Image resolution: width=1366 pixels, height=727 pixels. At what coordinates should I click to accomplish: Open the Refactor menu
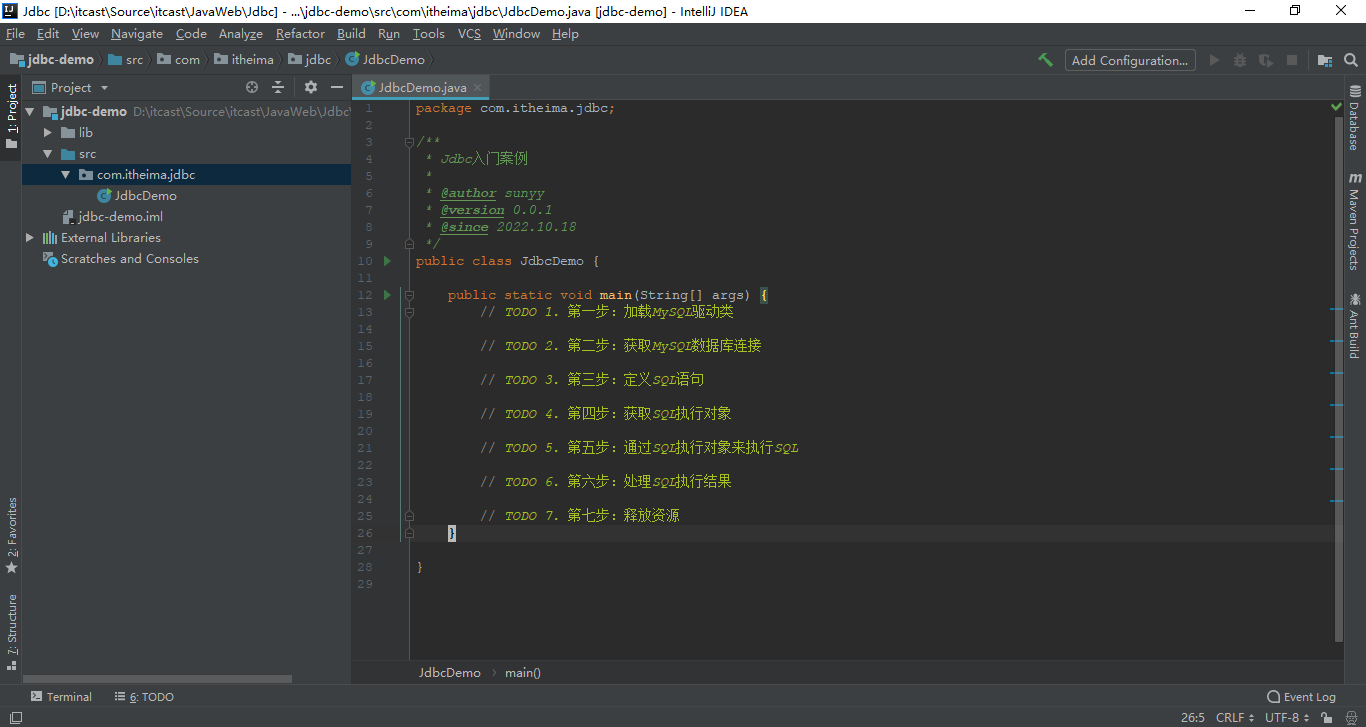pyautogui.click(x=300, y=34)
